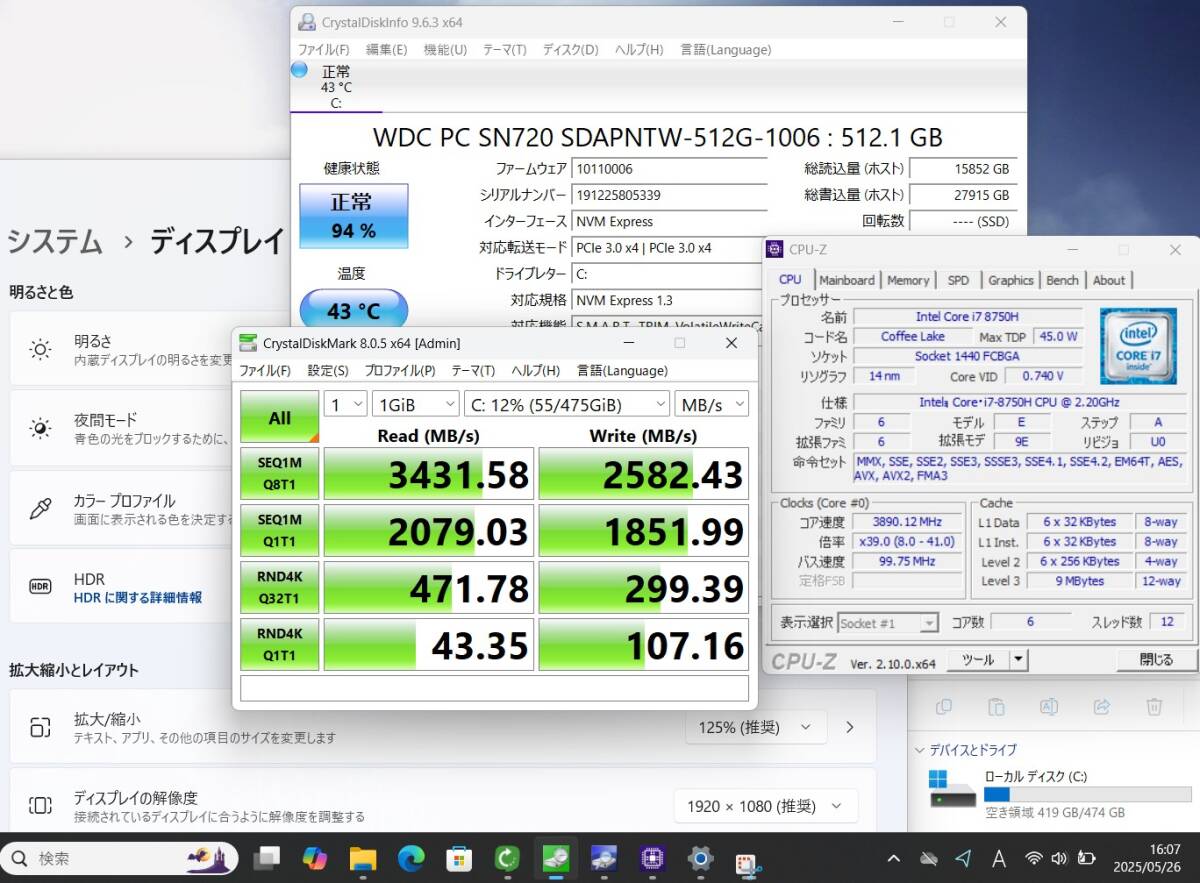Run the SEQ1M Q1T1 test
Image resolution: width=1200 pixels, height=883 pixels.
click(280, 530)
